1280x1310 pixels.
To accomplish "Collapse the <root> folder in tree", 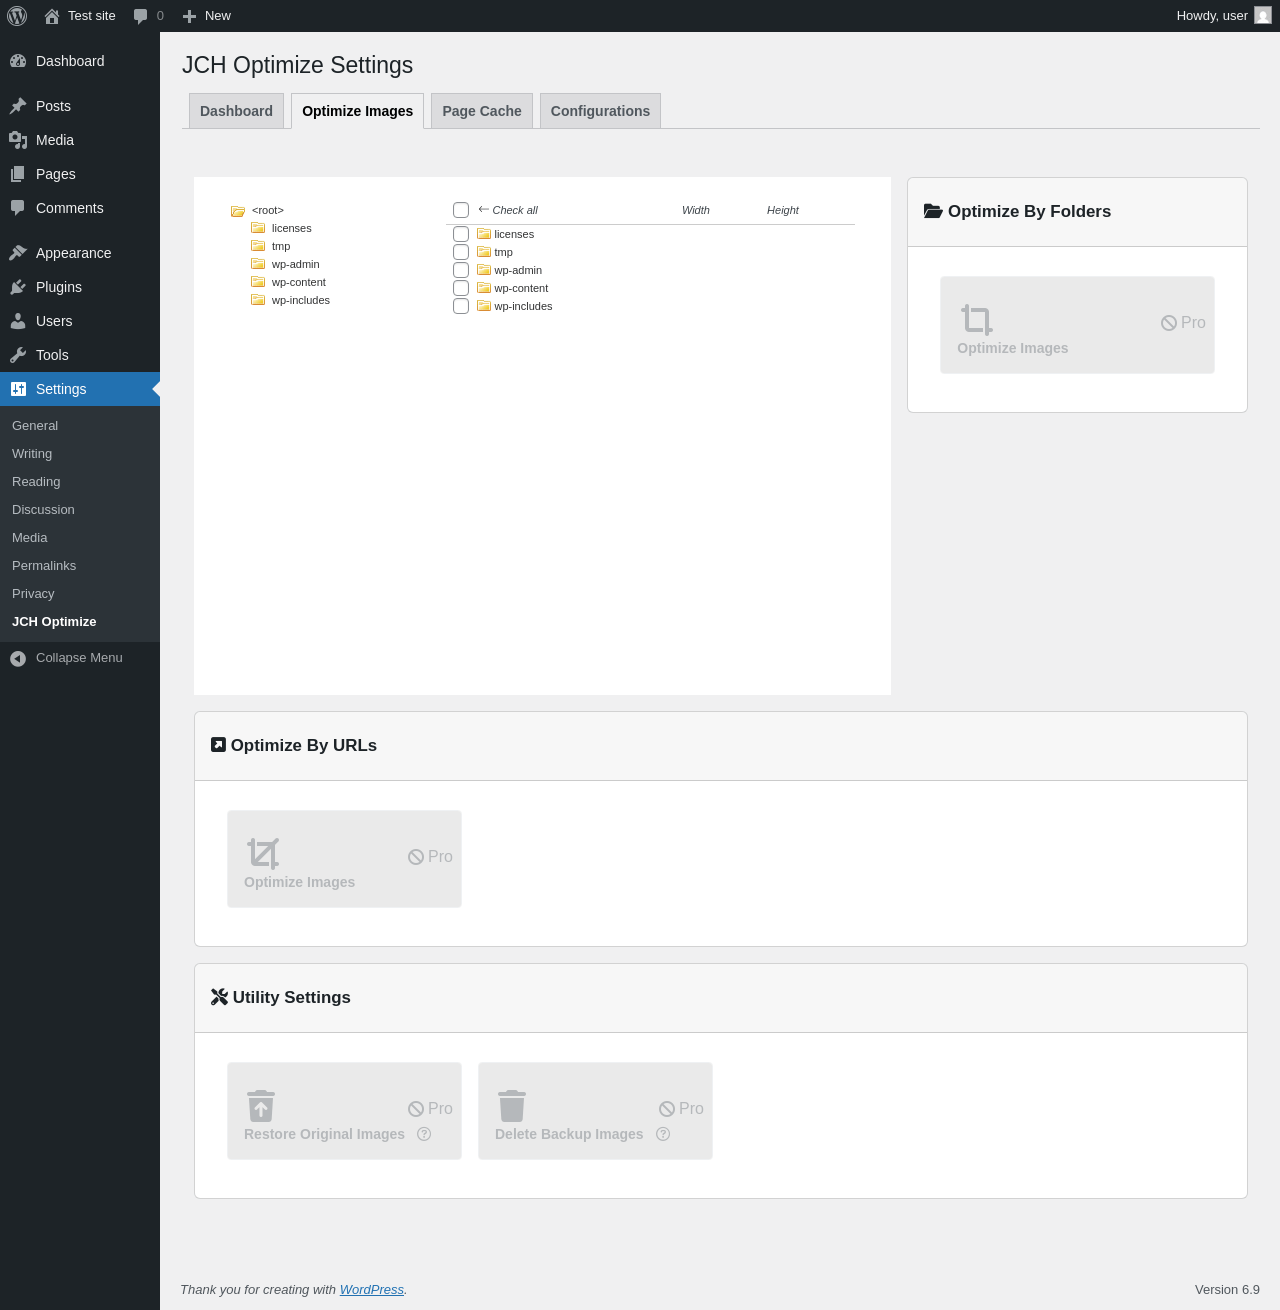I will pos(238,211).
